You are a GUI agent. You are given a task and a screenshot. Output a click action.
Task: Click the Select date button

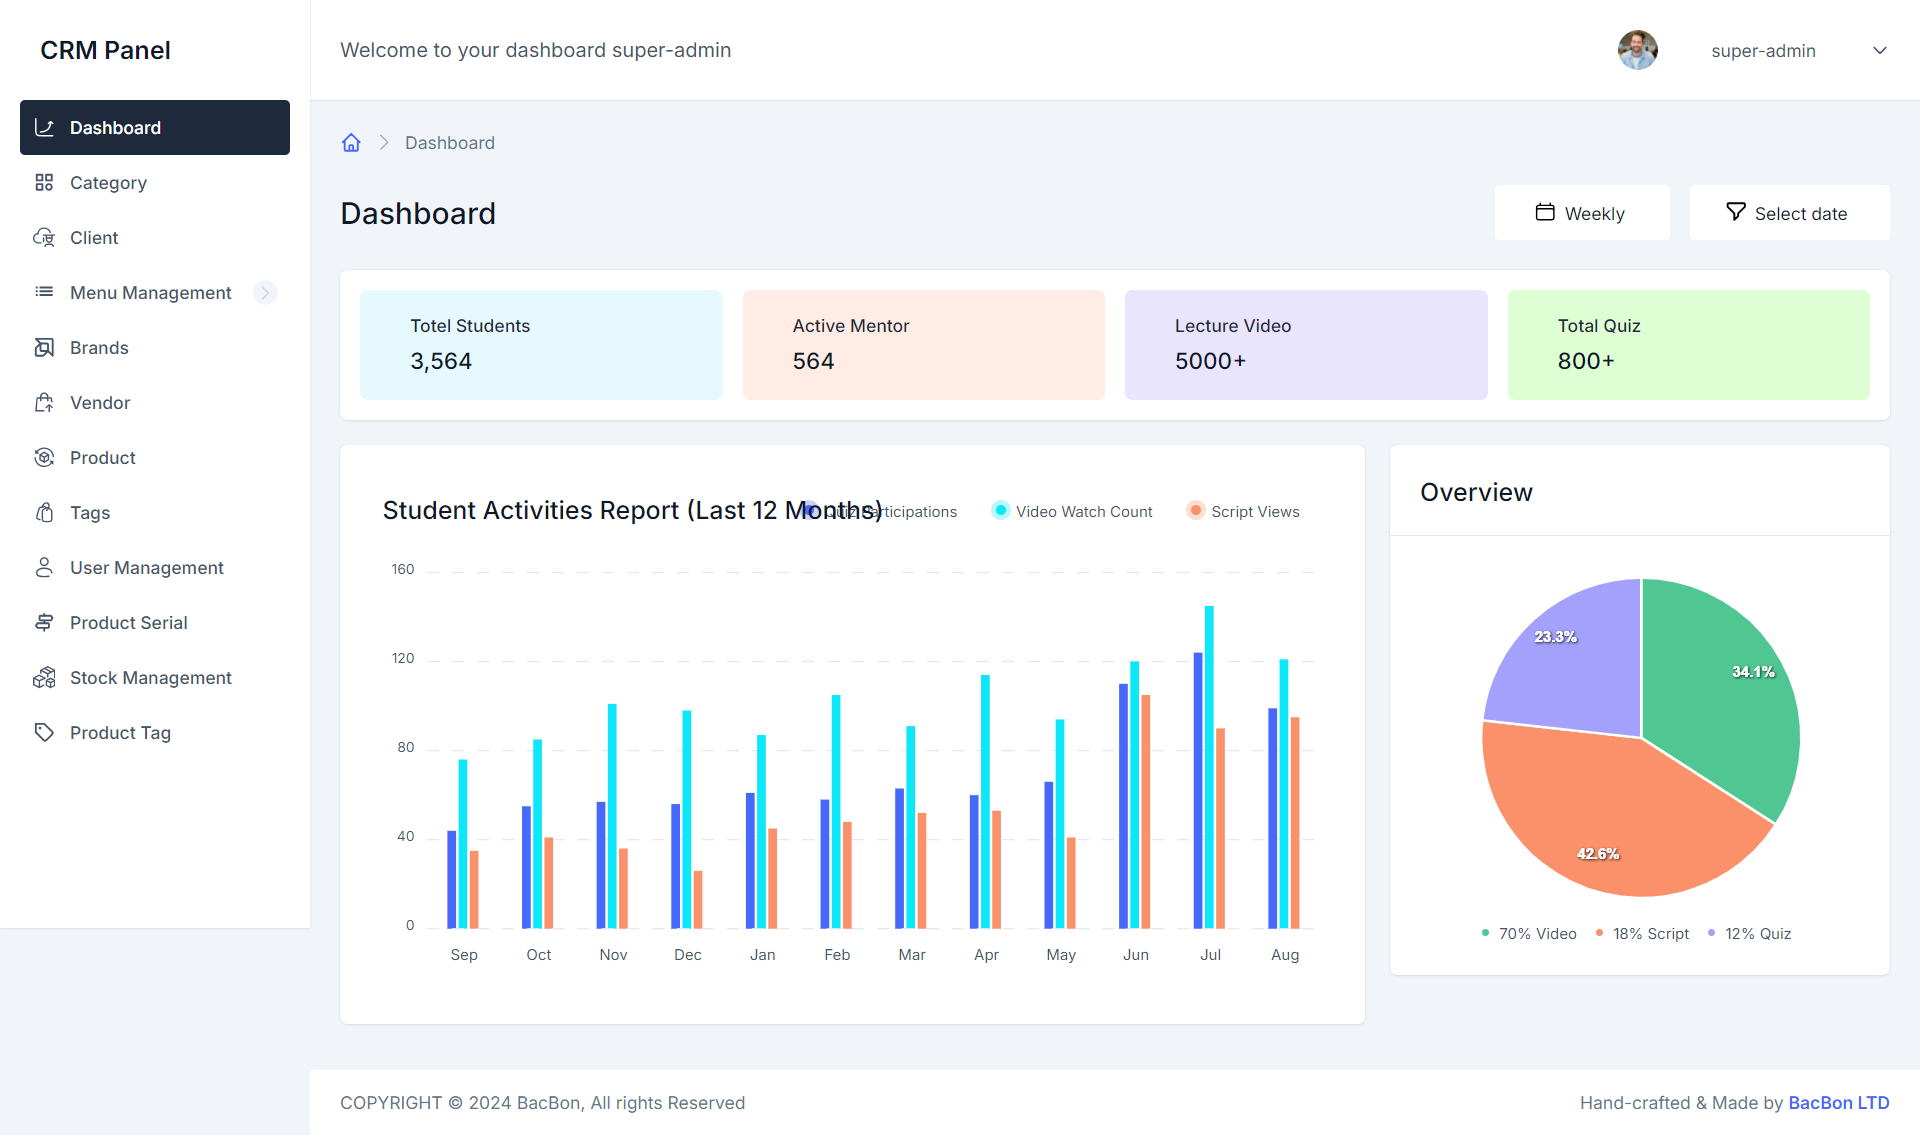coord(1789,212)
